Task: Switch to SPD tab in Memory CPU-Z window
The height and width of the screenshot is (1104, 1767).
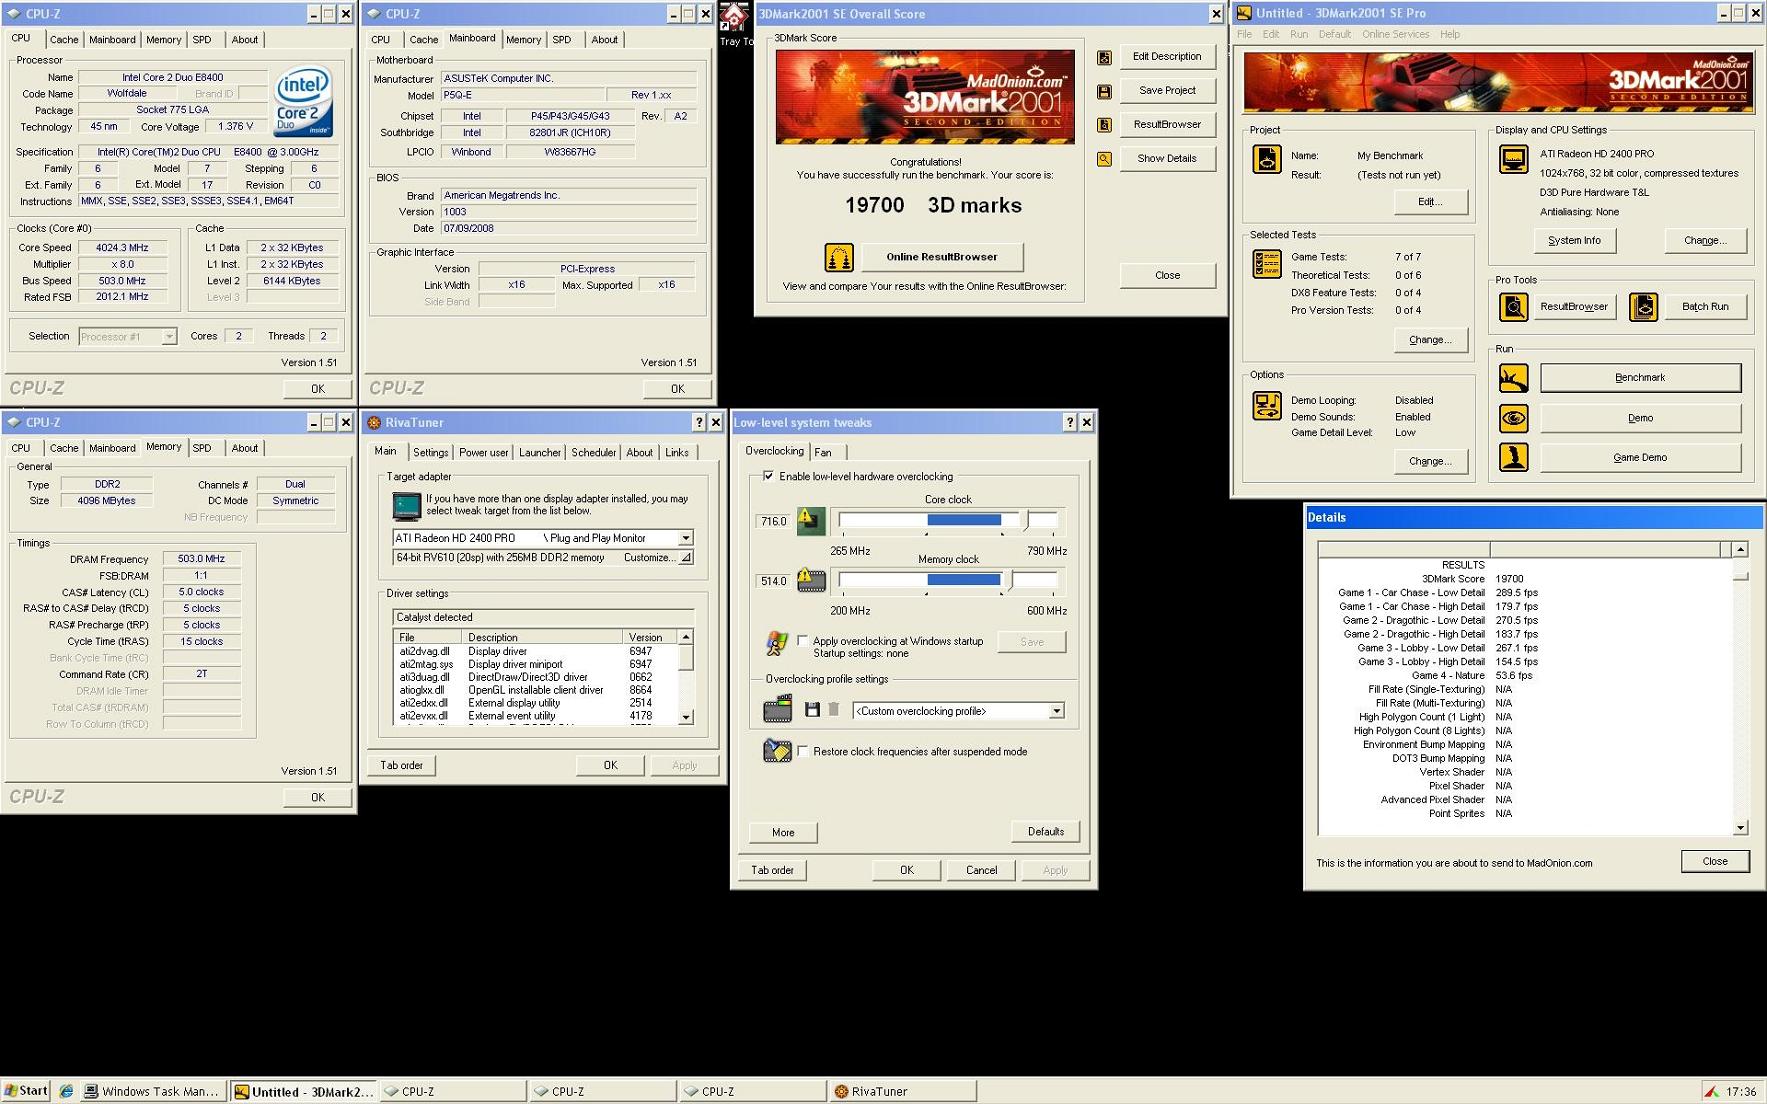Action: point(202,449)
